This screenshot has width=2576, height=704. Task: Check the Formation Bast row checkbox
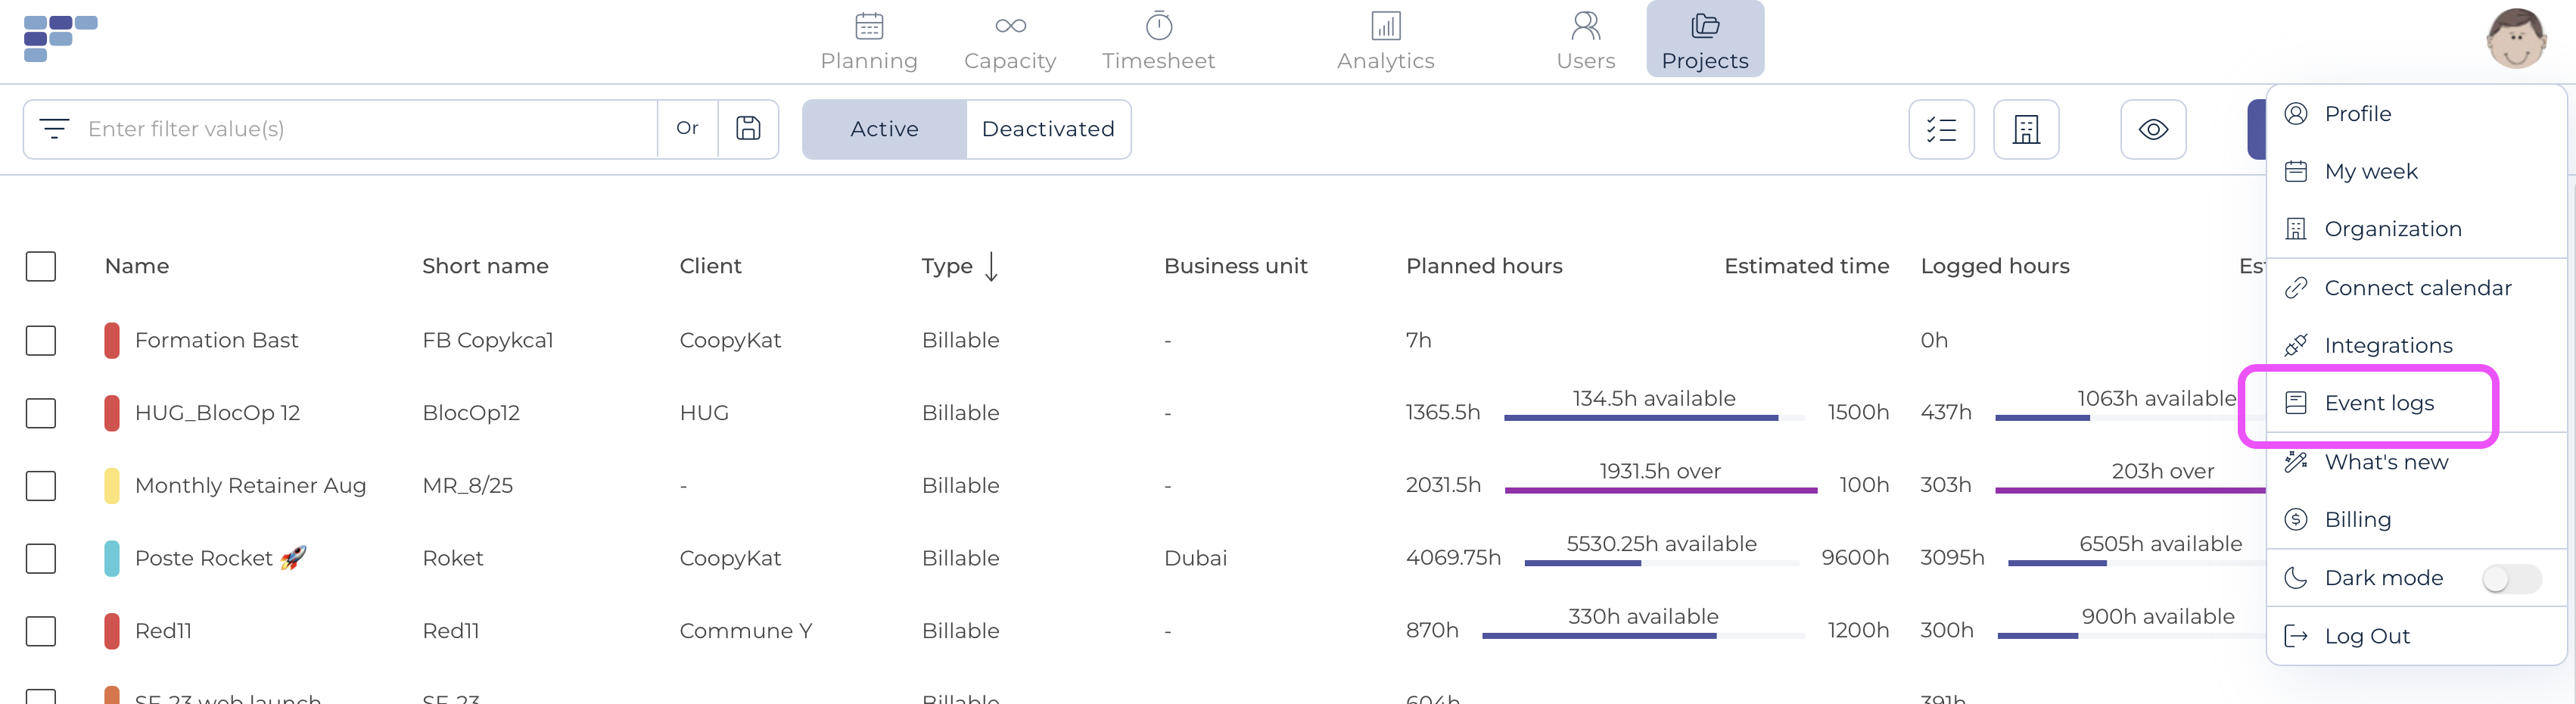[41, 340]
